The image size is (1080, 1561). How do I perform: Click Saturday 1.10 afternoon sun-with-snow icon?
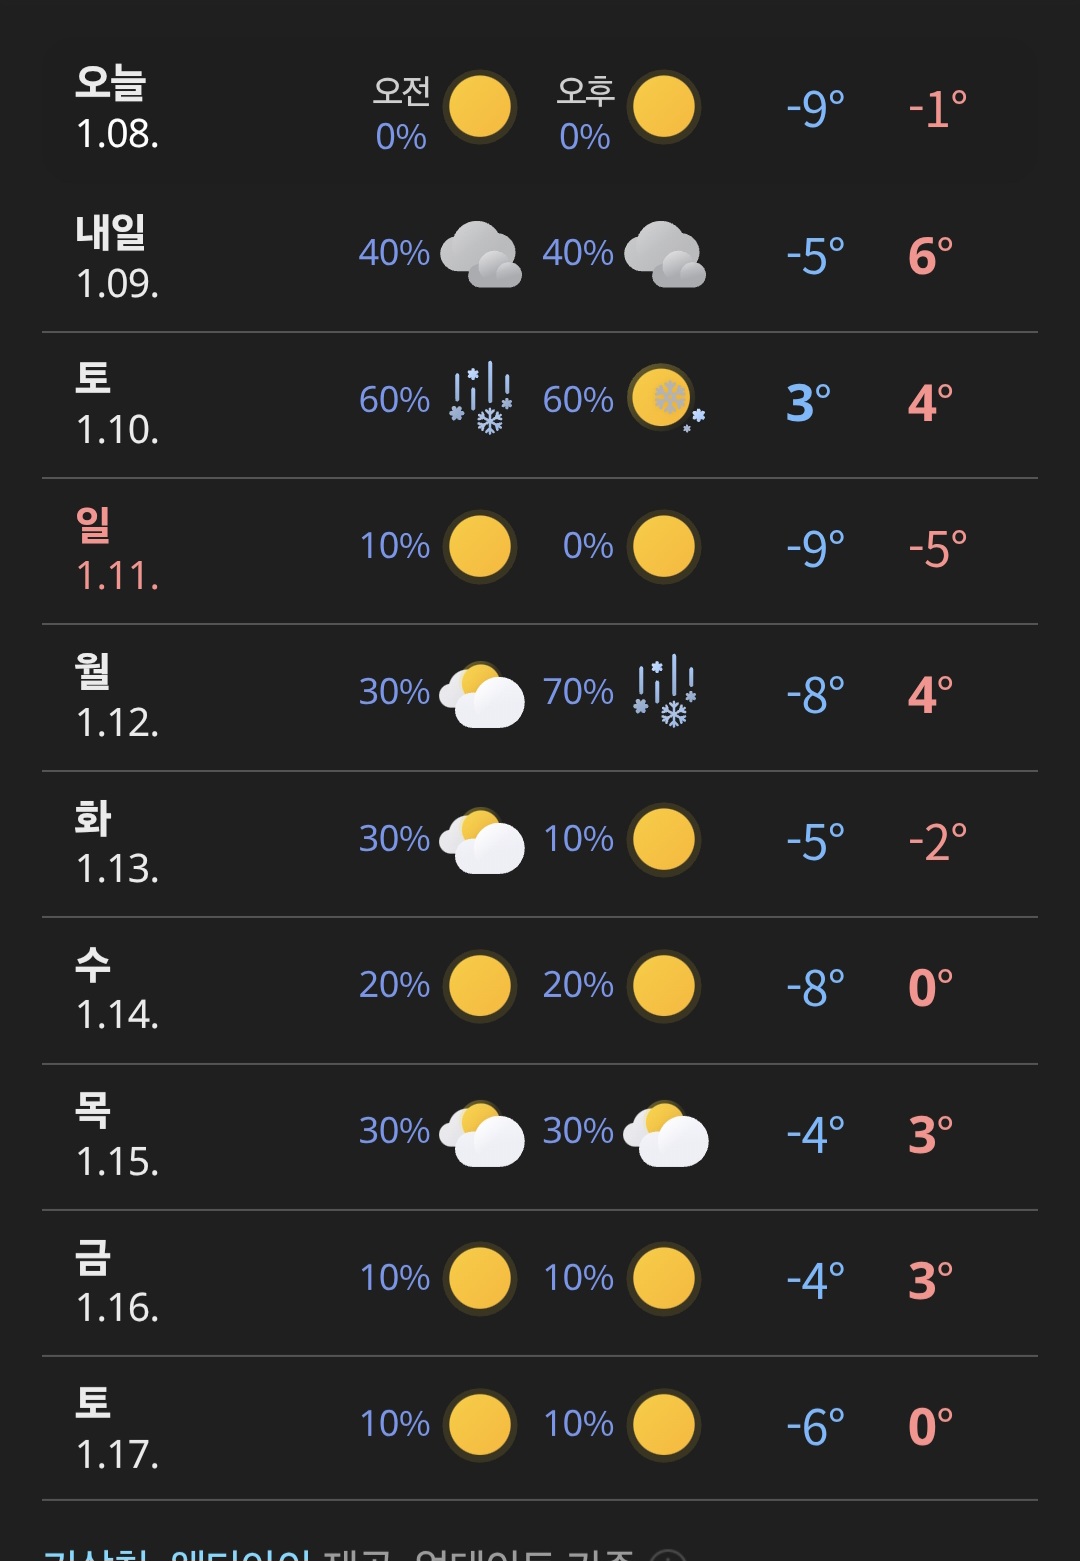pos(666,398)
